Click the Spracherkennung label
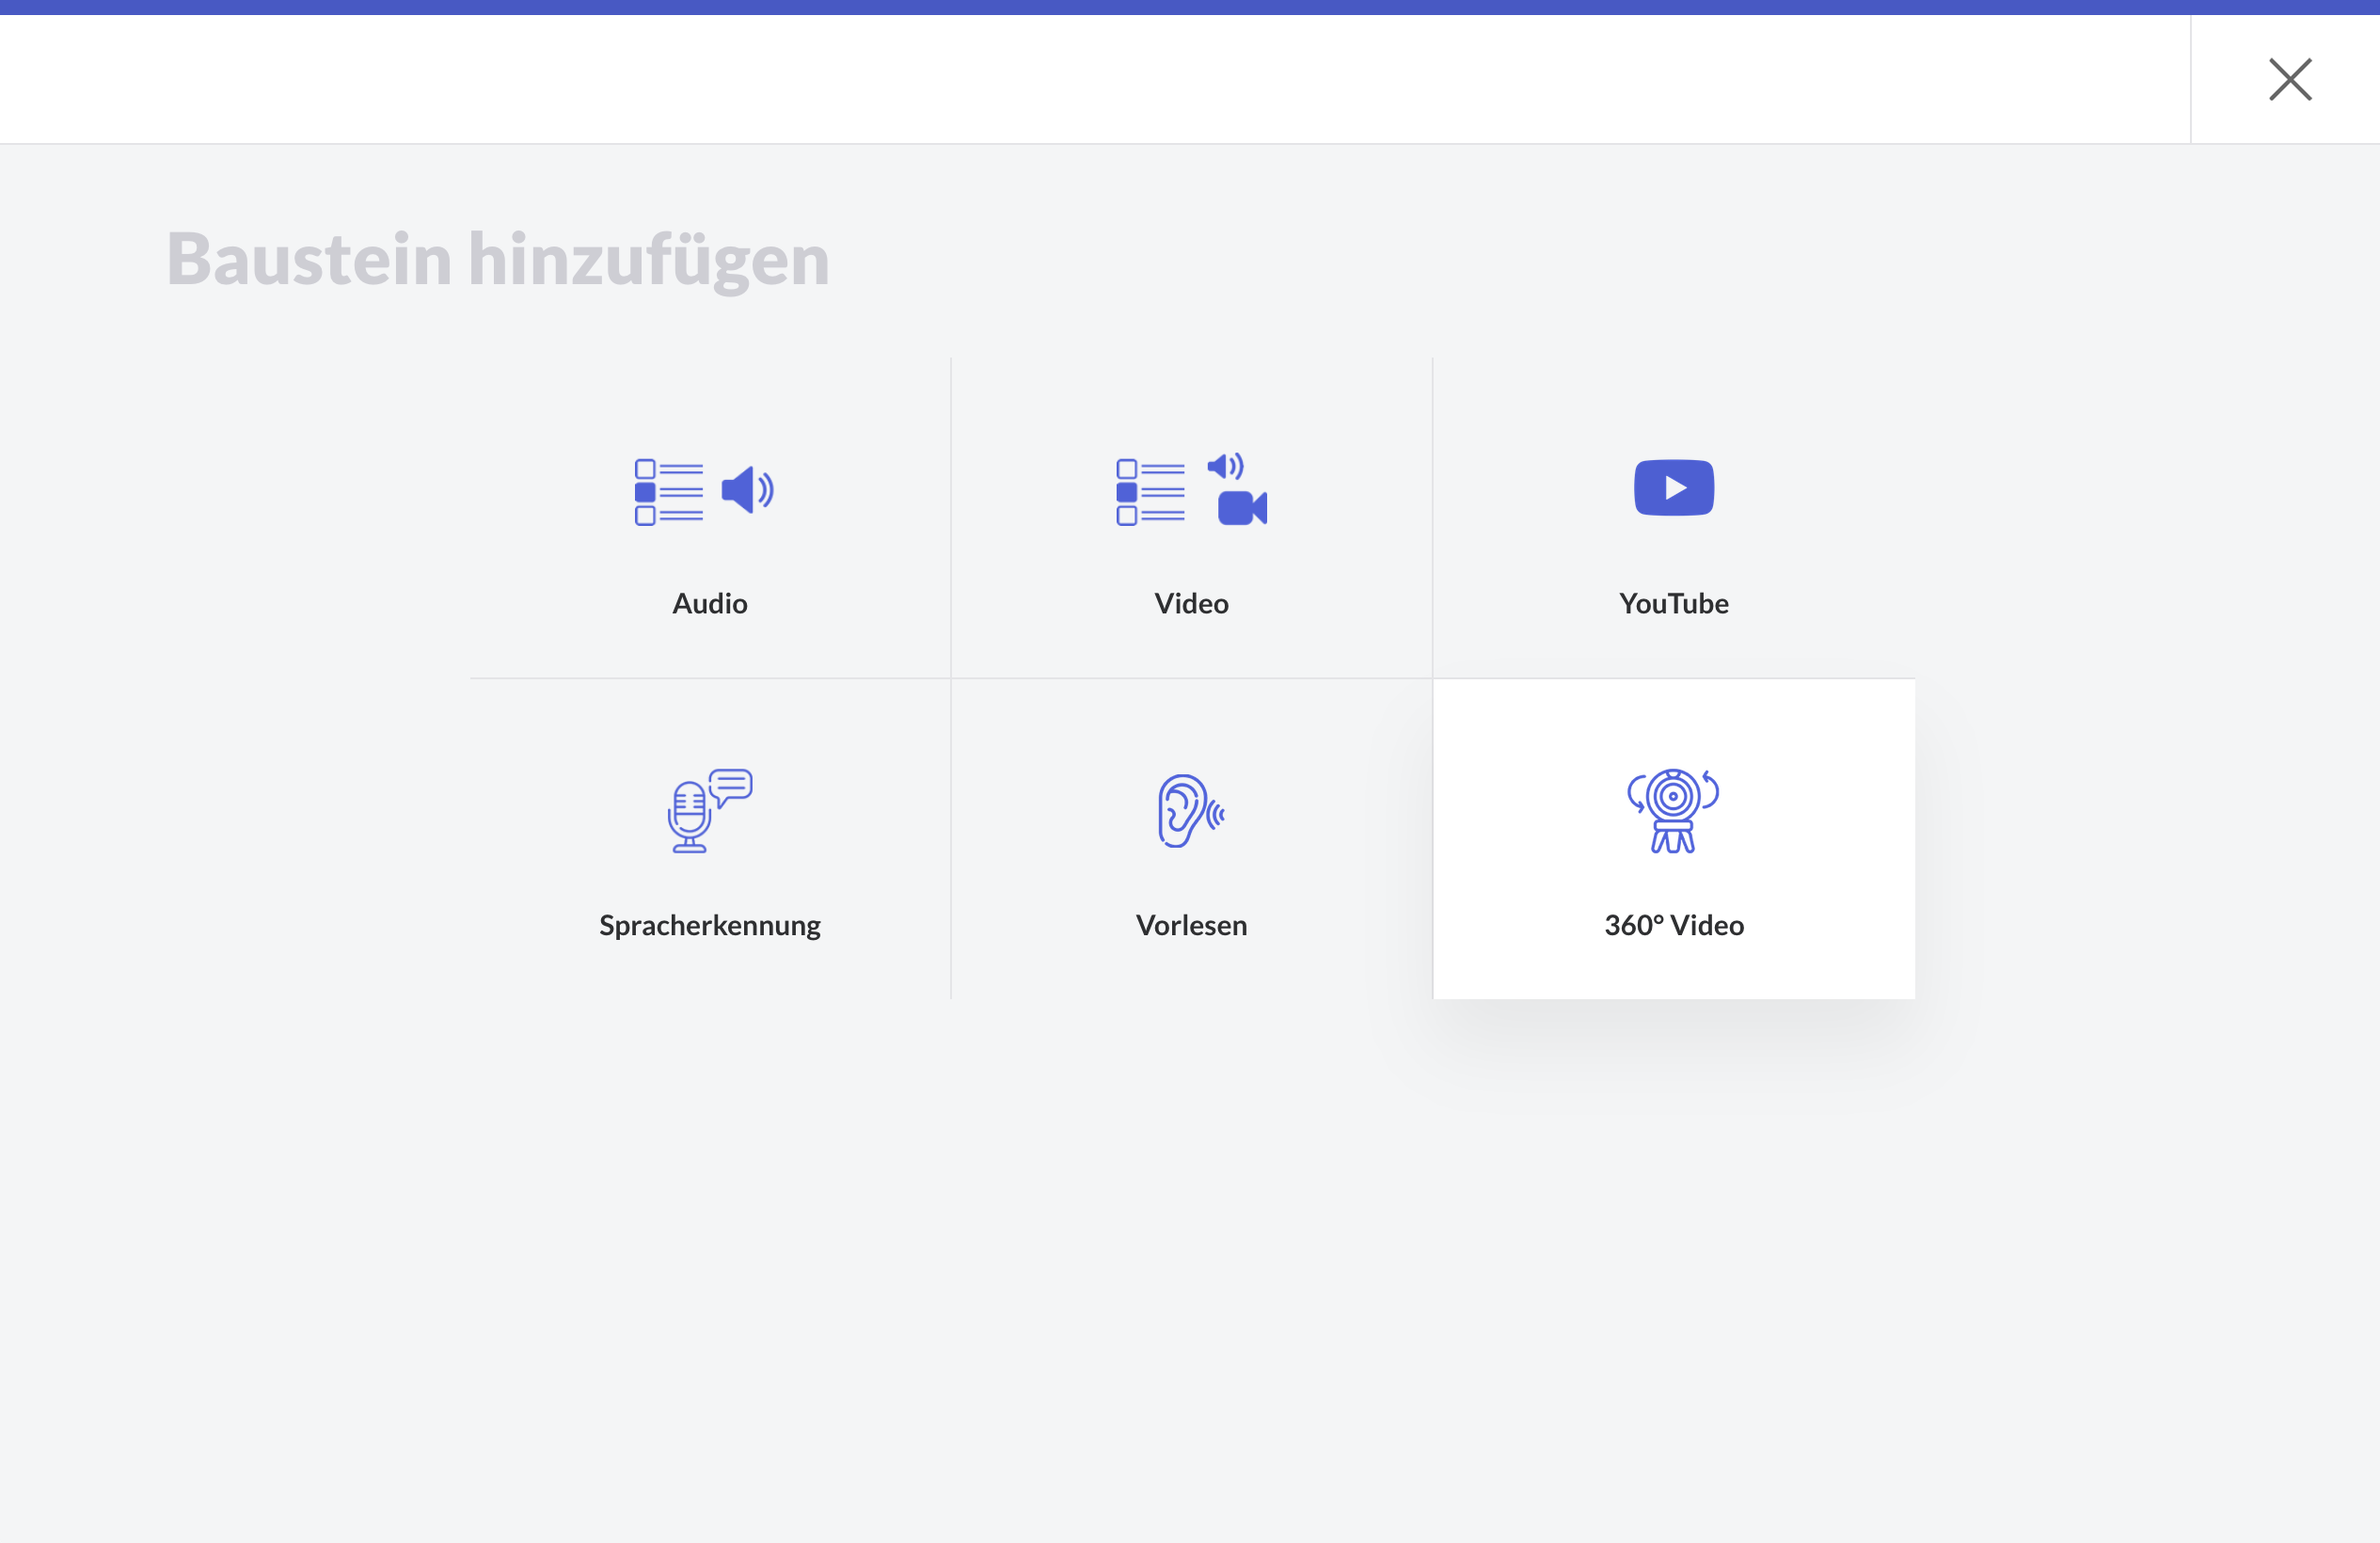 709,926
